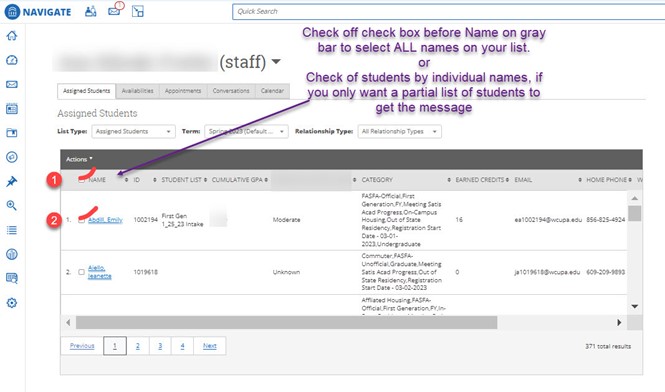Click the horizontal scroll-left arrow
The height and width of the screenshot is (392, 665).
click(68, 322)
